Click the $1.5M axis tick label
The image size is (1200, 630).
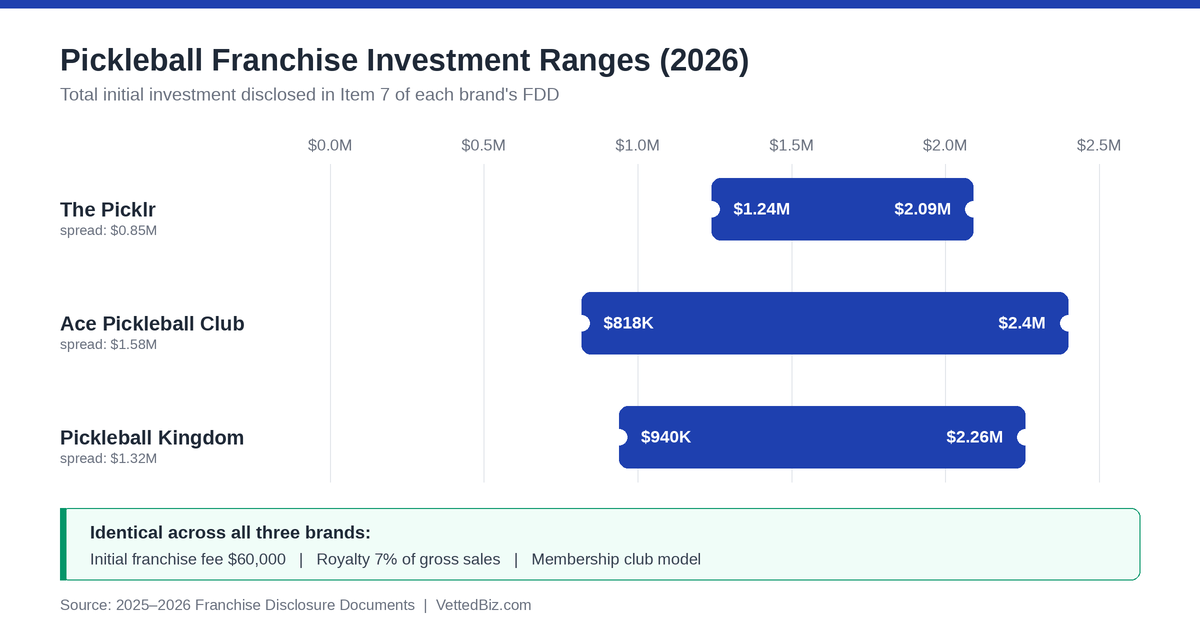click(x=792, y=145)
